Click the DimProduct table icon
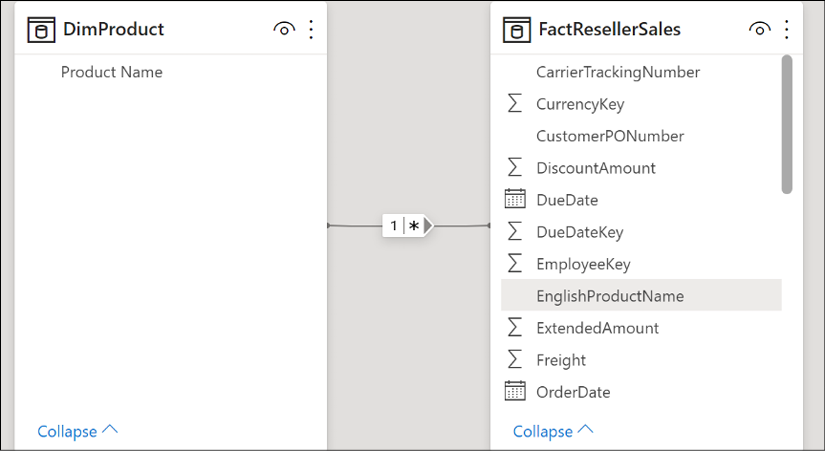Viewport: 825px width, 451px height. pos(41,29)
